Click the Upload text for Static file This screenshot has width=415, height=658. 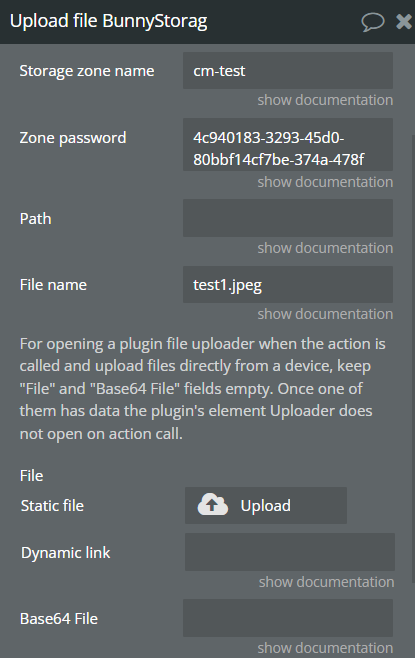[266, 506]
